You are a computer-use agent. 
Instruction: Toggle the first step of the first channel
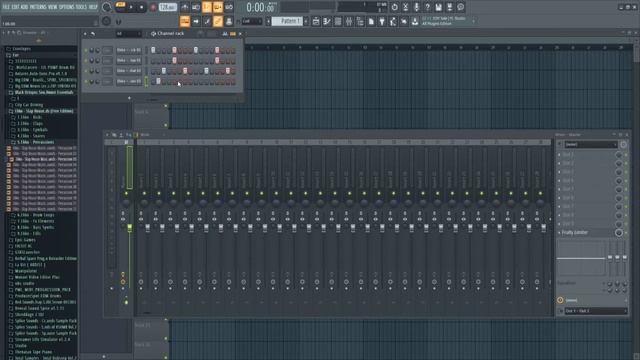point(153,50)
